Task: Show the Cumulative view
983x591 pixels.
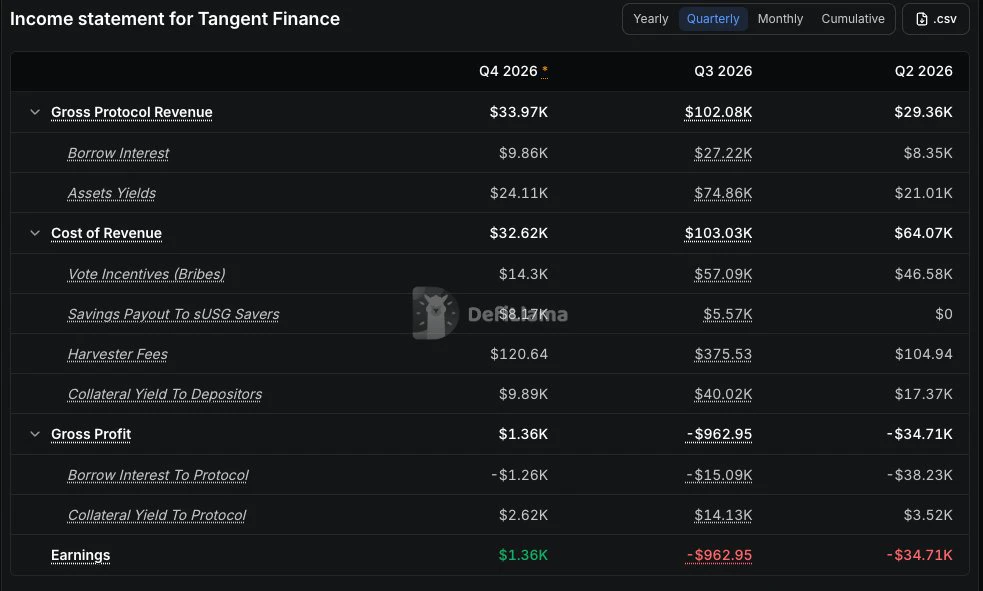Action: pyautogui.click(x=853, y=19)
